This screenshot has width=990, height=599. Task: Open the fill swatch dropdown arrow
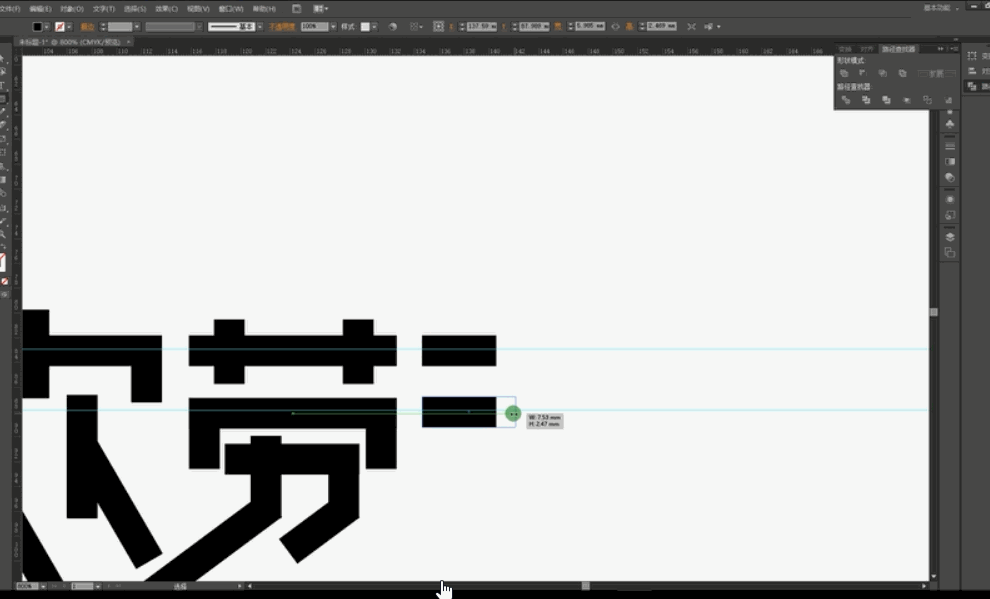47,27
